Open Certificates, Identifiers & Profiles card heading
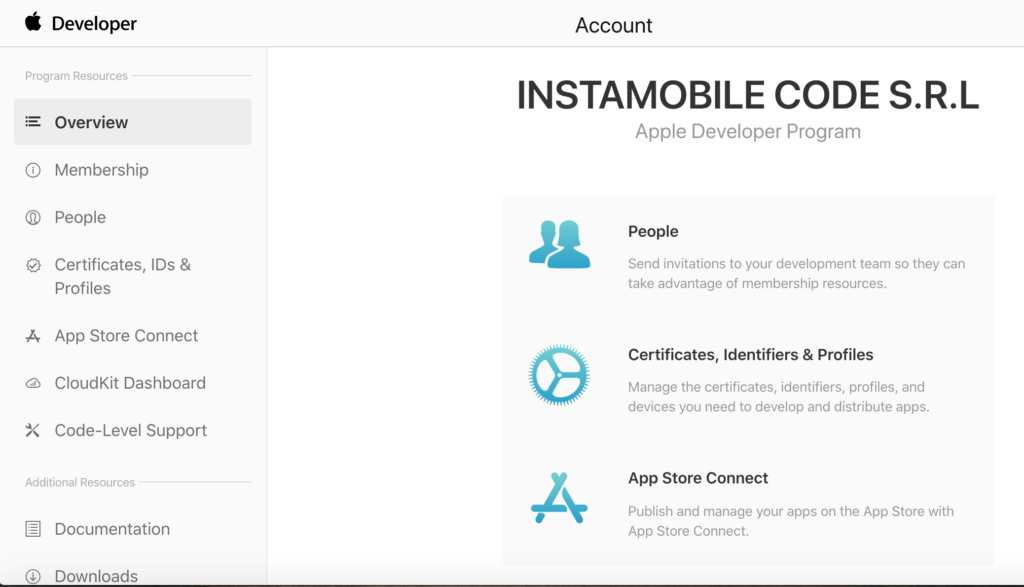 [x=750, y=355]
